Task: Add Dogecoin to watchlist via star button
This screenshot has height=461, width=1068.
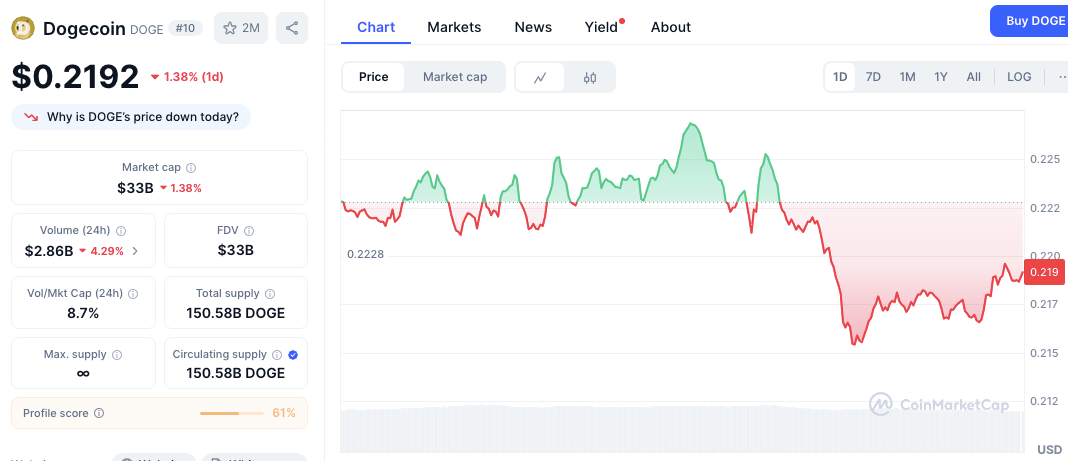Action: 241,28
